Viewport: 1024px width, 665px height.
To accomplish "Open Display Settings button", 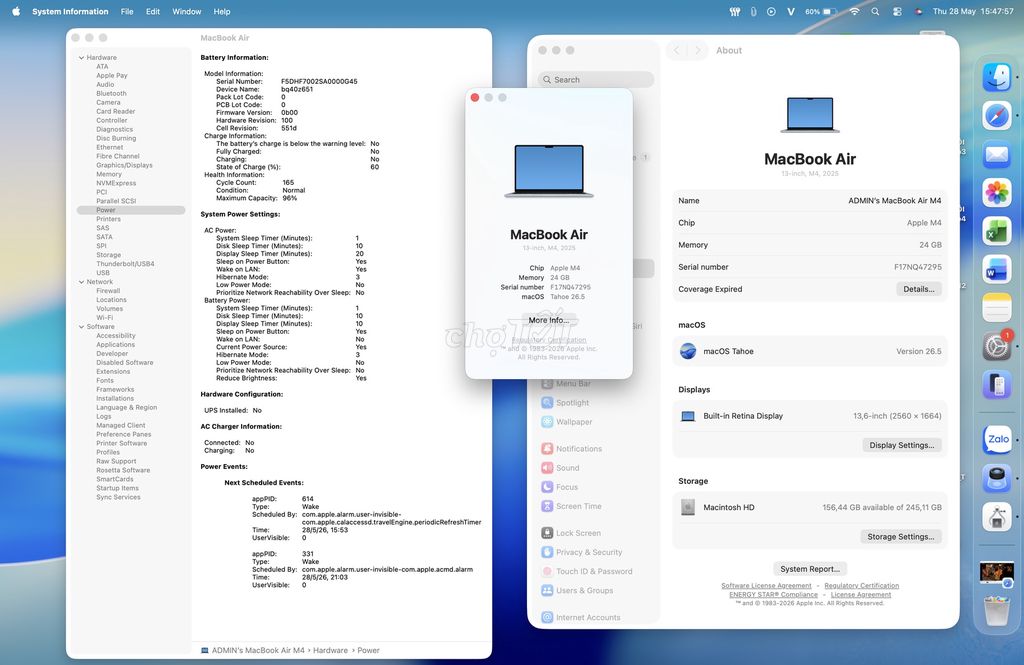I will click(x=901, y=445).
